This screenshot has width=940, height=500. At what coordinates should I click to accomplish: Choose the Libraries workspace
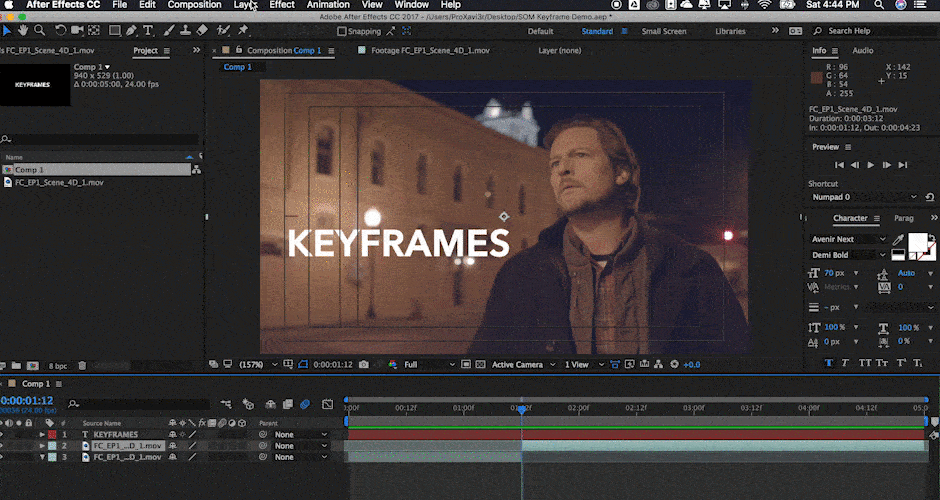[730, 31]
